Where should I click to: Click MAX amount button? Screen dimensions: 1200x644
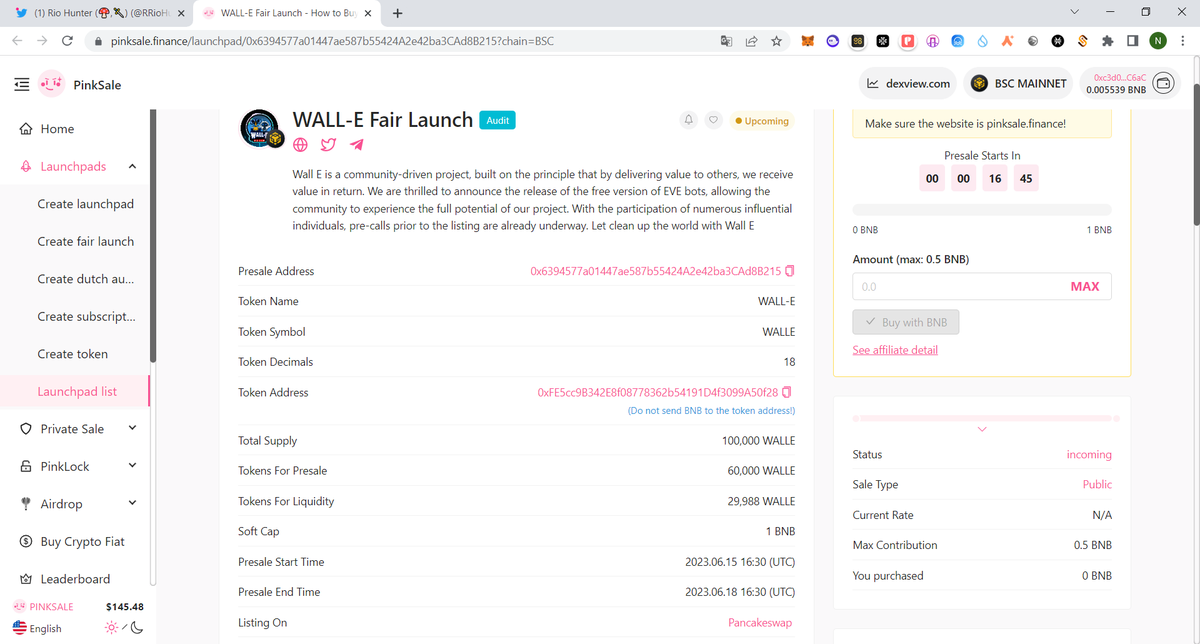[1084, 286]
